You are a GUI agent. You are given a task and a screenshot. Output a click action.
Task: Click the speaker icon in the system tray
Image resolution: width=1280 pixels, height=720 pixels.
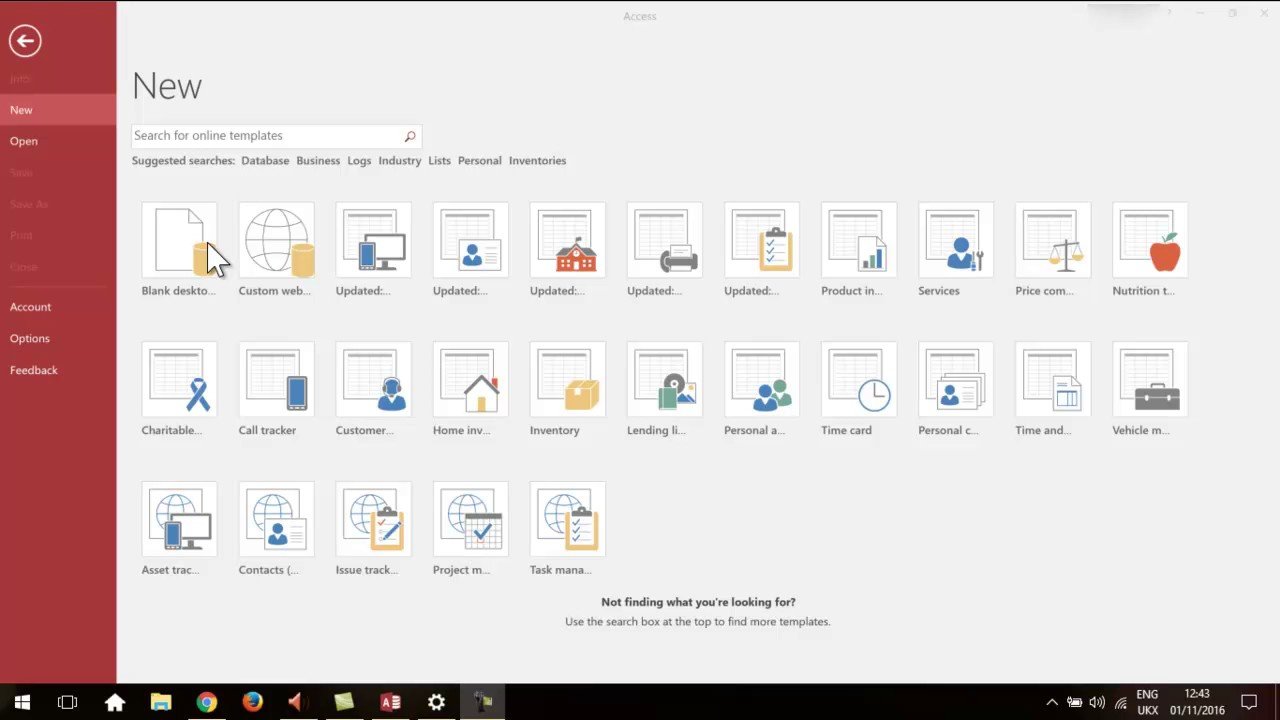click(1097, 702)
